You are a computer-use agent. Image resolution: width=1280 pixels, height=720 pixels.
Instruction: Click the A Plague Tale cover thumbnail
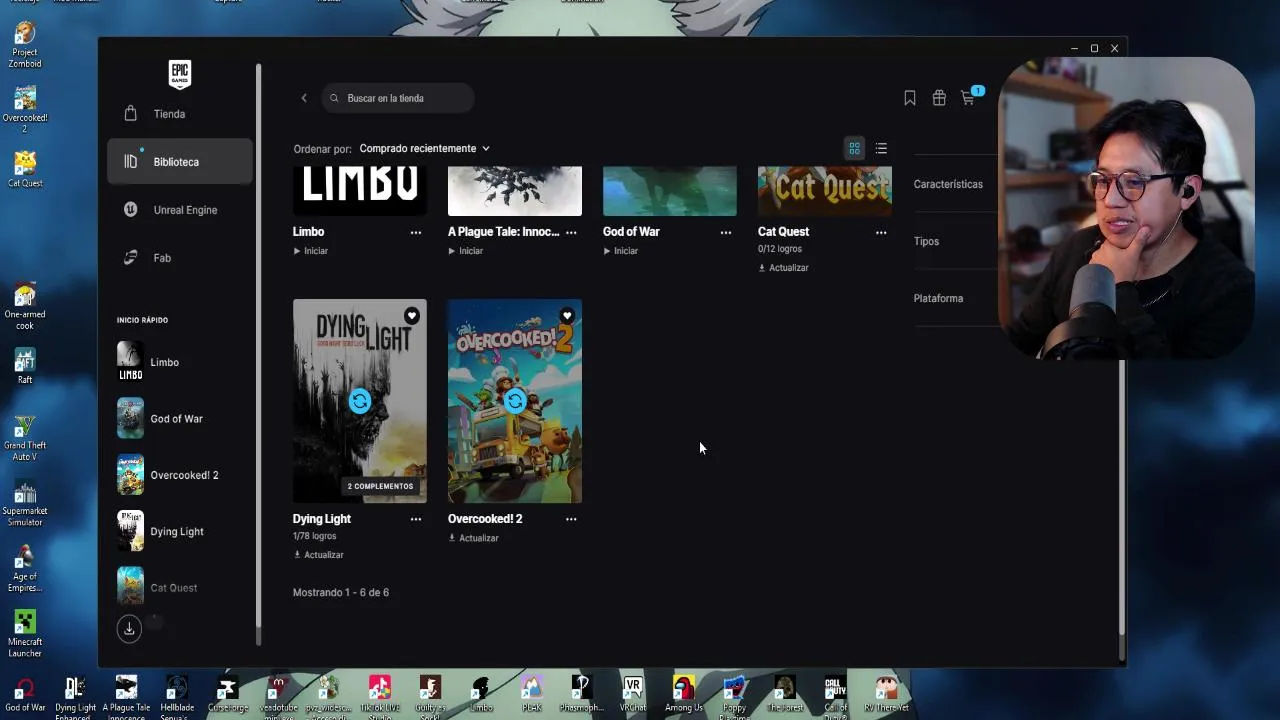[x=515, y=191]
